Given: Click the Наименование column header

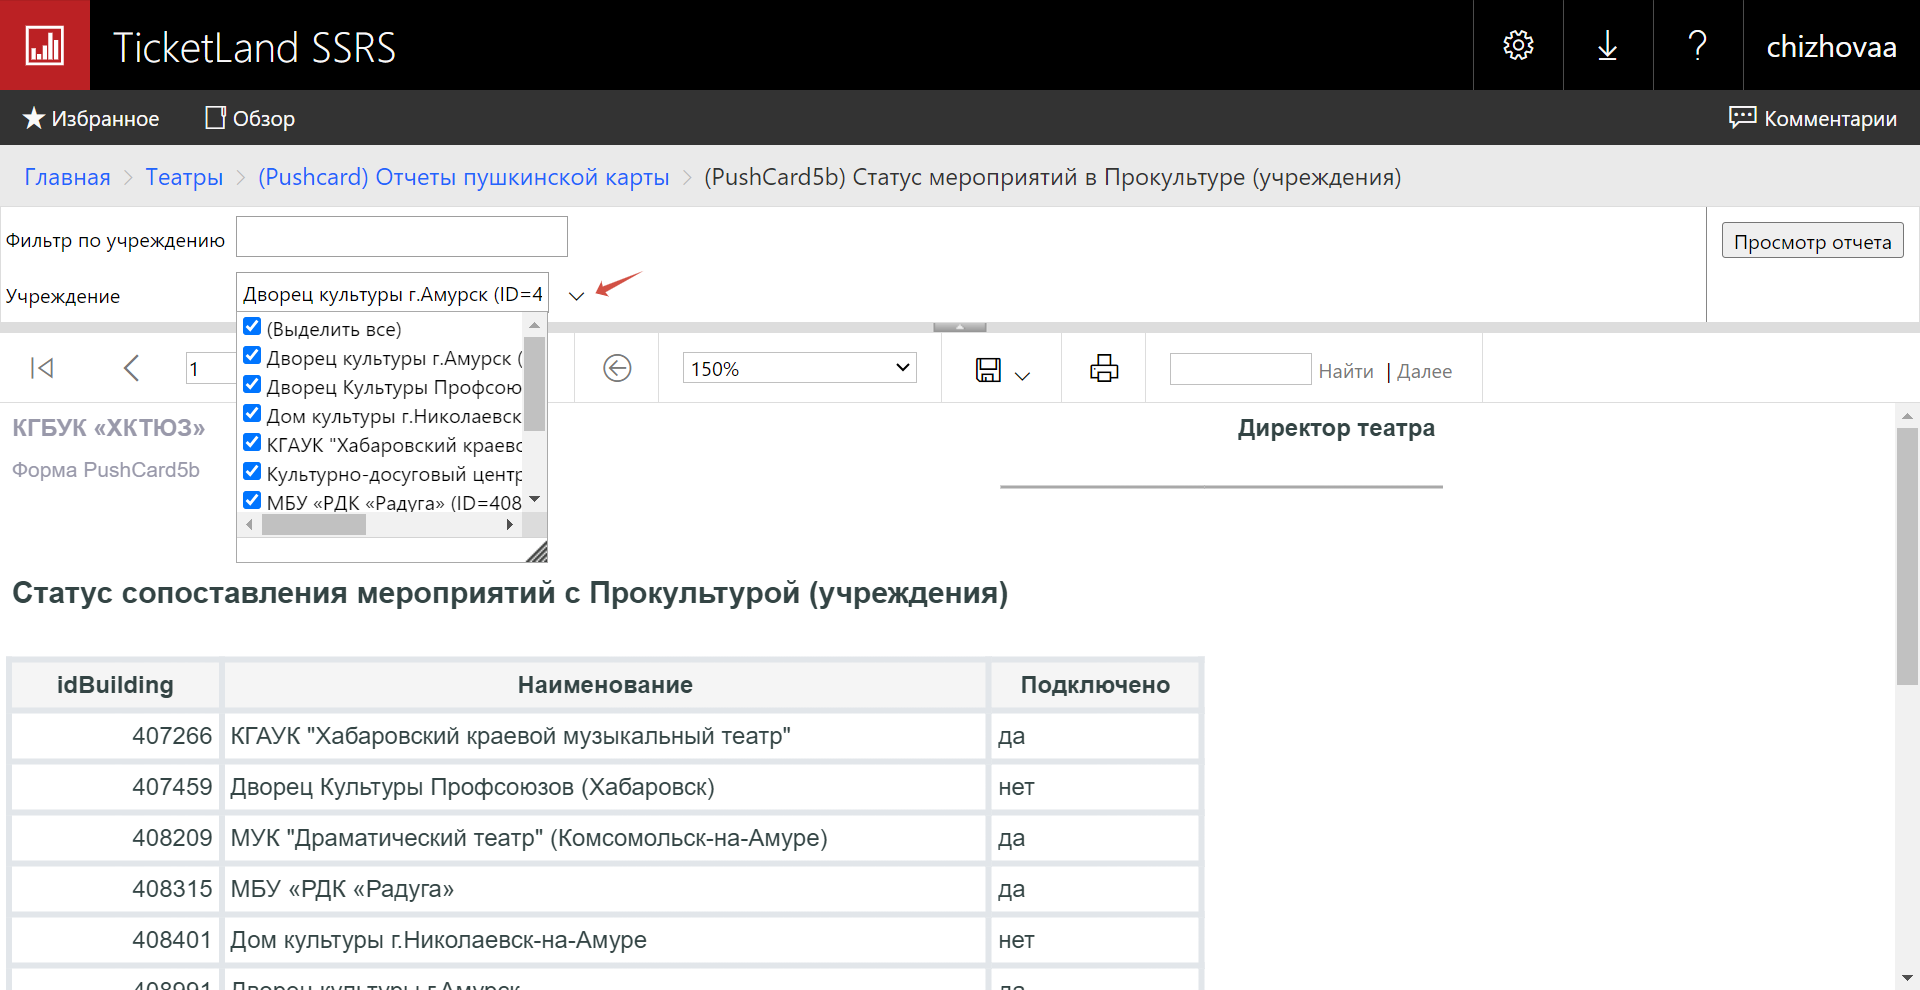Looking at the screenshot, I should (605, 685).
